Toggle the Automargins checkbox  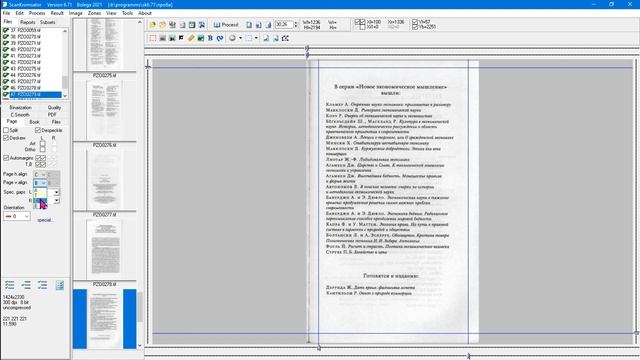[x=6, y=158]
